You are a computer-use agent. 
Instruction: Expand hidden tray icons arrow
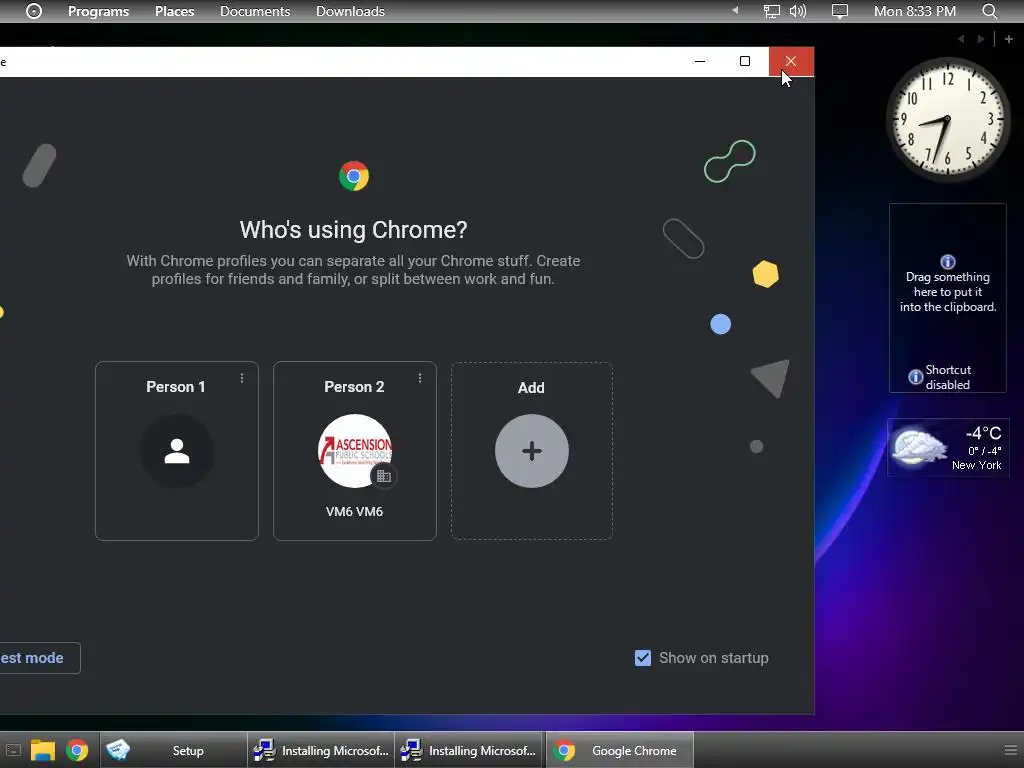(x=735, y=10)
